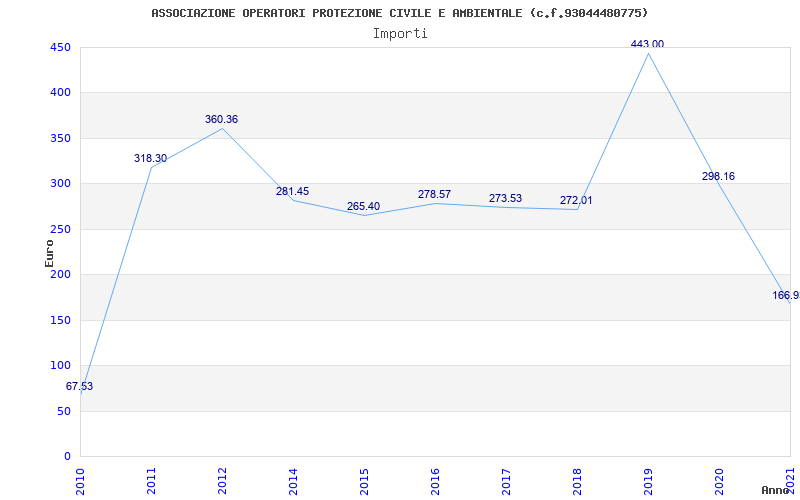
Task: Click the Euro axis label
Action: point(49,253)
